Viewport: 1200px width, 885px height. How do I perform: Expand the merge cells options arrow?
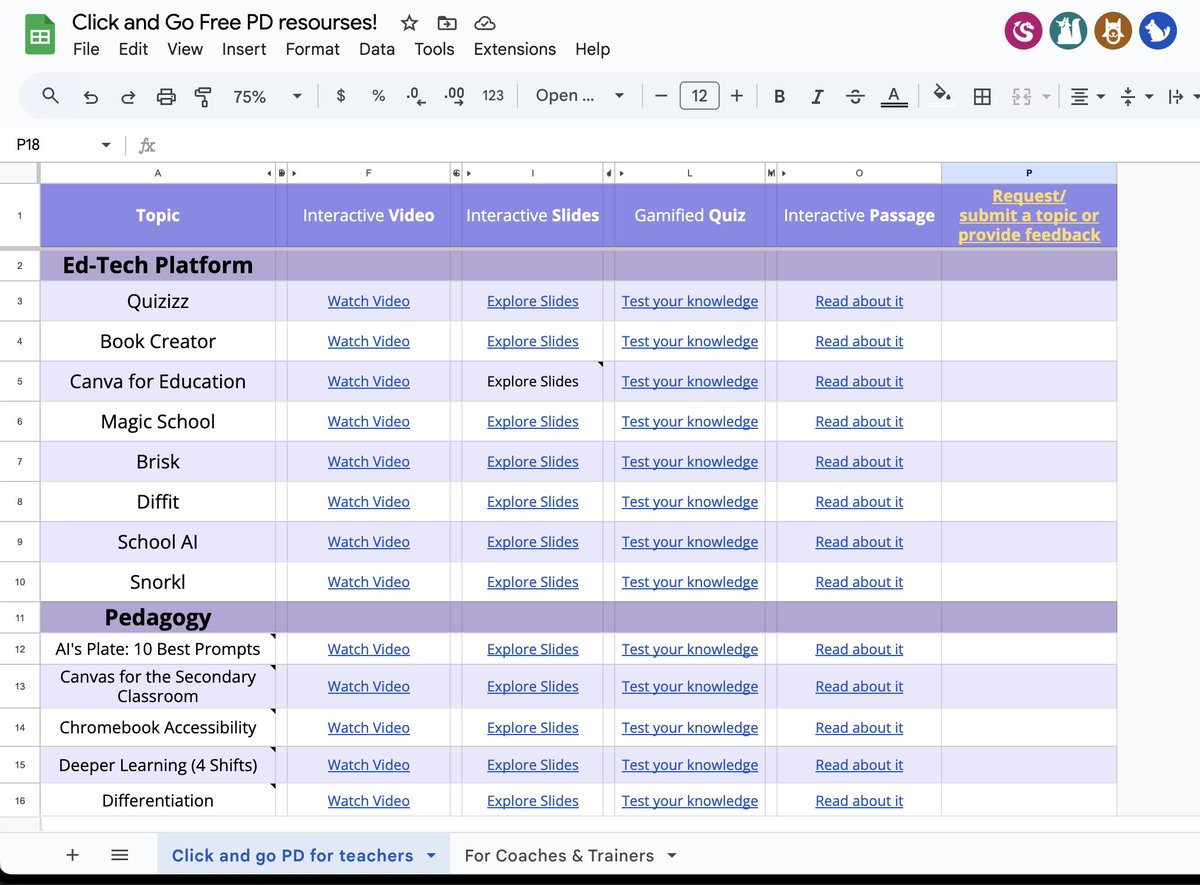point(1046,96)
